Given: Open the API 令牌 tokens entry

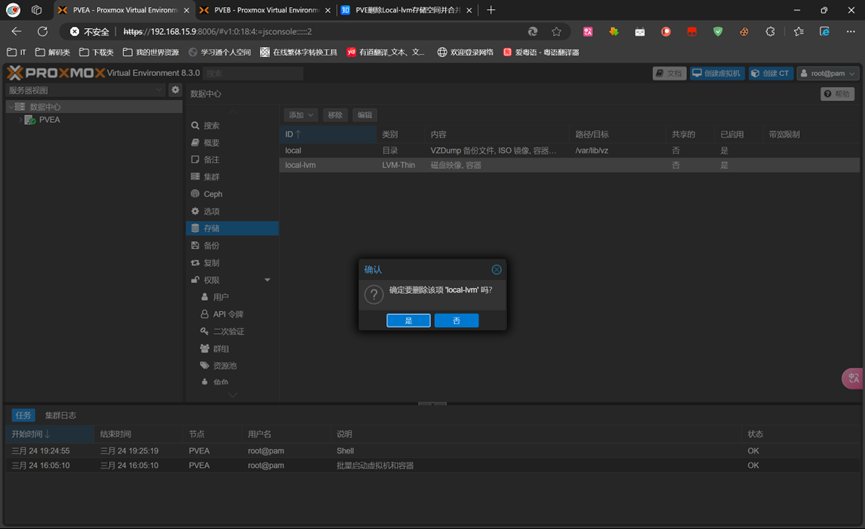Looking at the screenshot, I should click(x=232, y=314).
